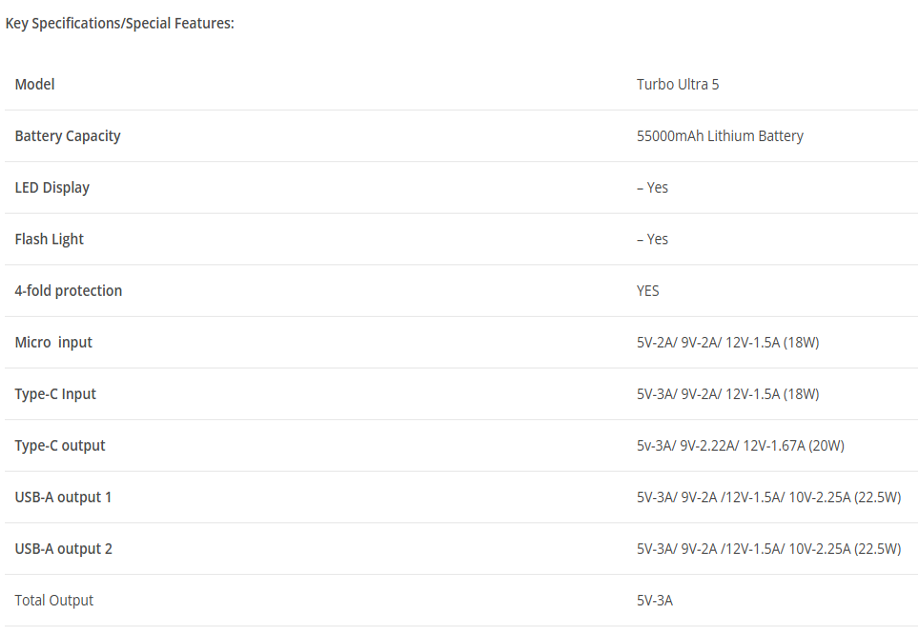Select the 55000mAh Lithium Battery text
This screenshot has width=918, height=637.
pyautogui.click(x=719, y=136)
